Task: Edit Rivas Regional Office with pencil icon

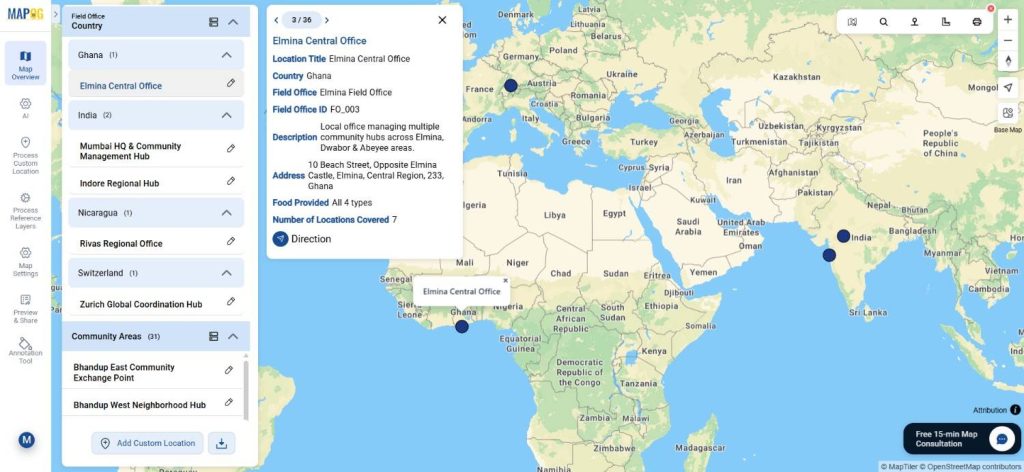Action: click(x=231, y=241)
